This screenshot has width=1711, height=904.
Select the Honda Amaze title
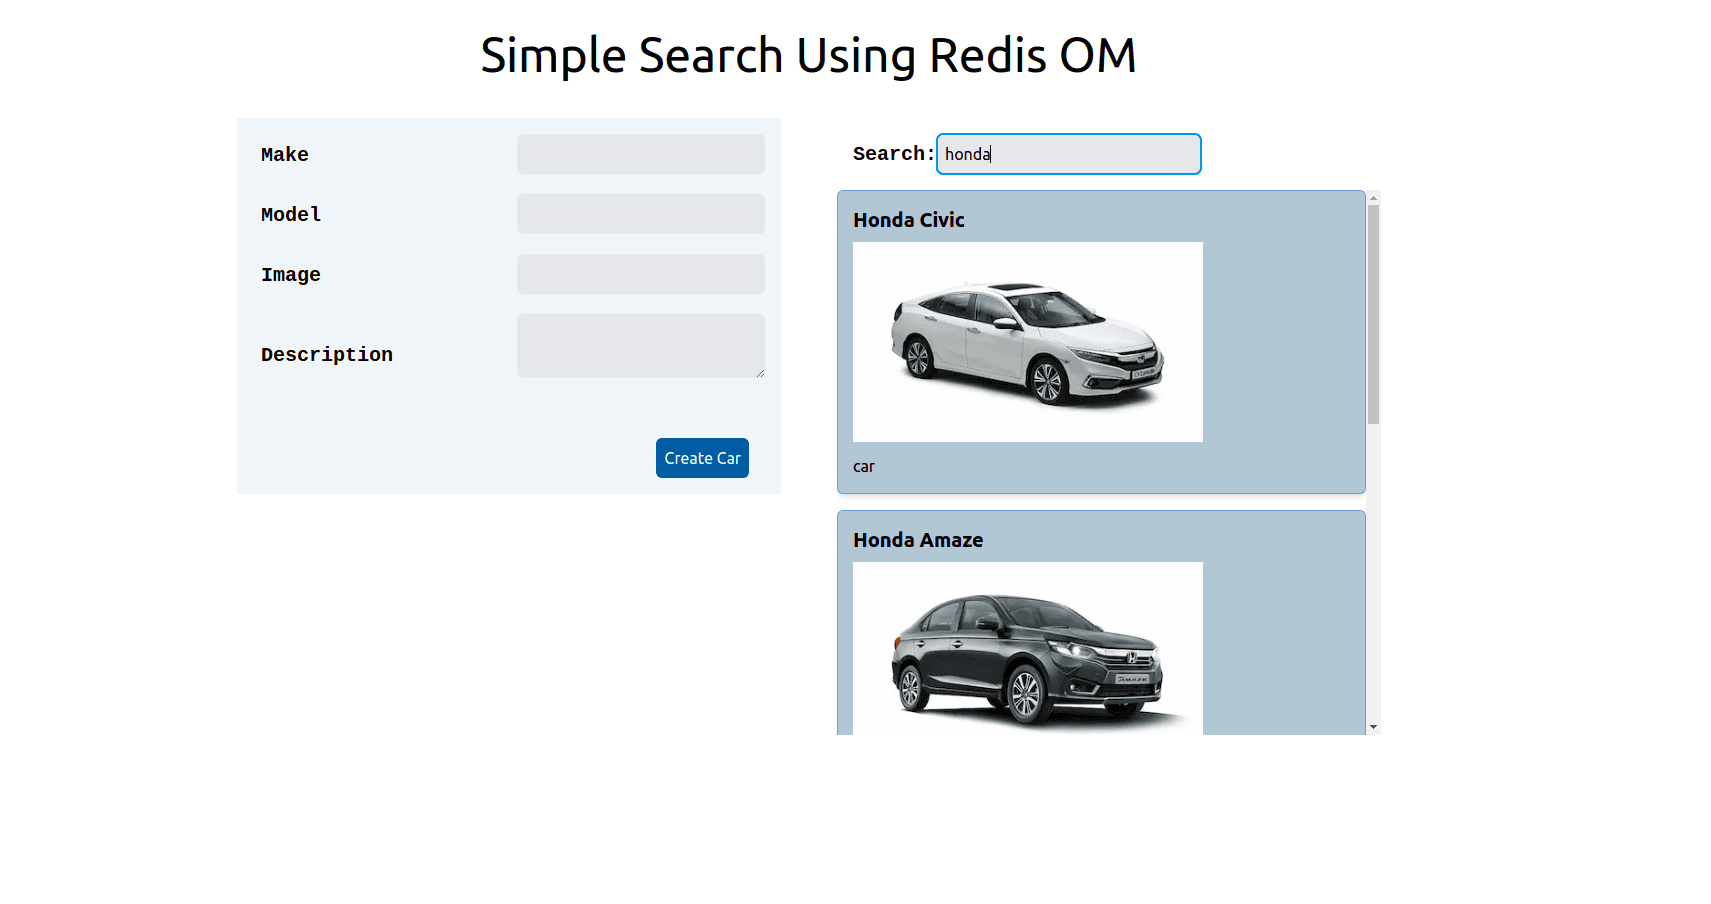[x=917, y=540]
